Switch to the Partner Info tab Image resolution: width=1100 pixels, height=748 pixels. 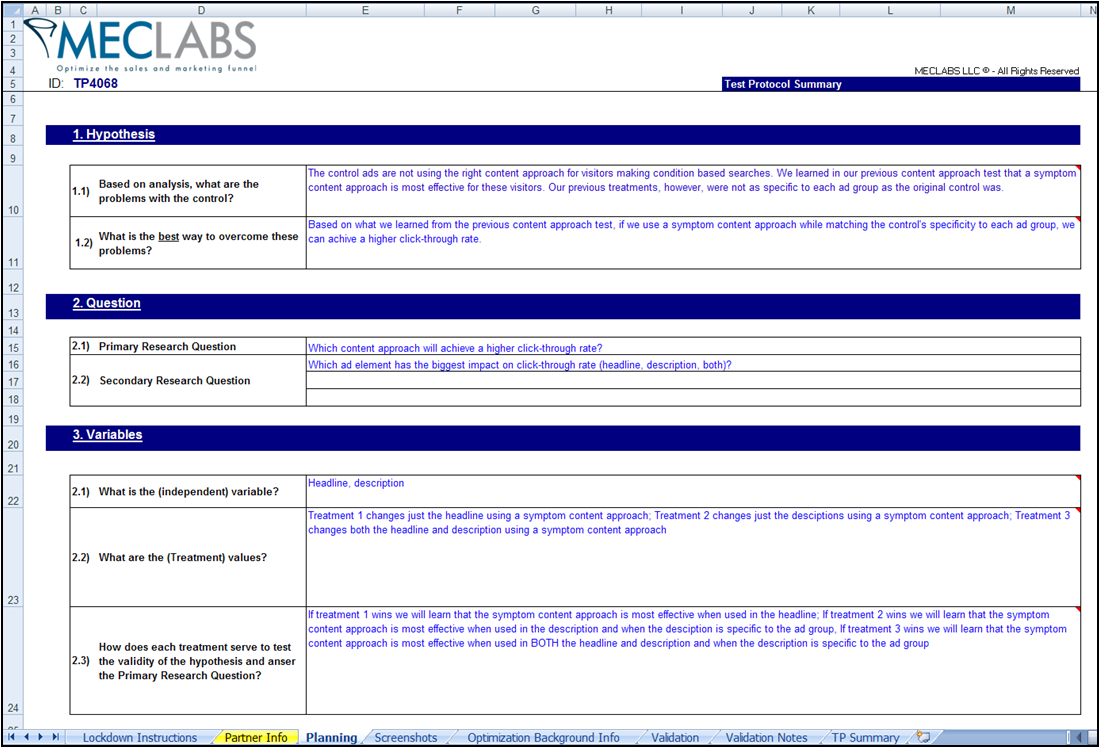point(255,738)
